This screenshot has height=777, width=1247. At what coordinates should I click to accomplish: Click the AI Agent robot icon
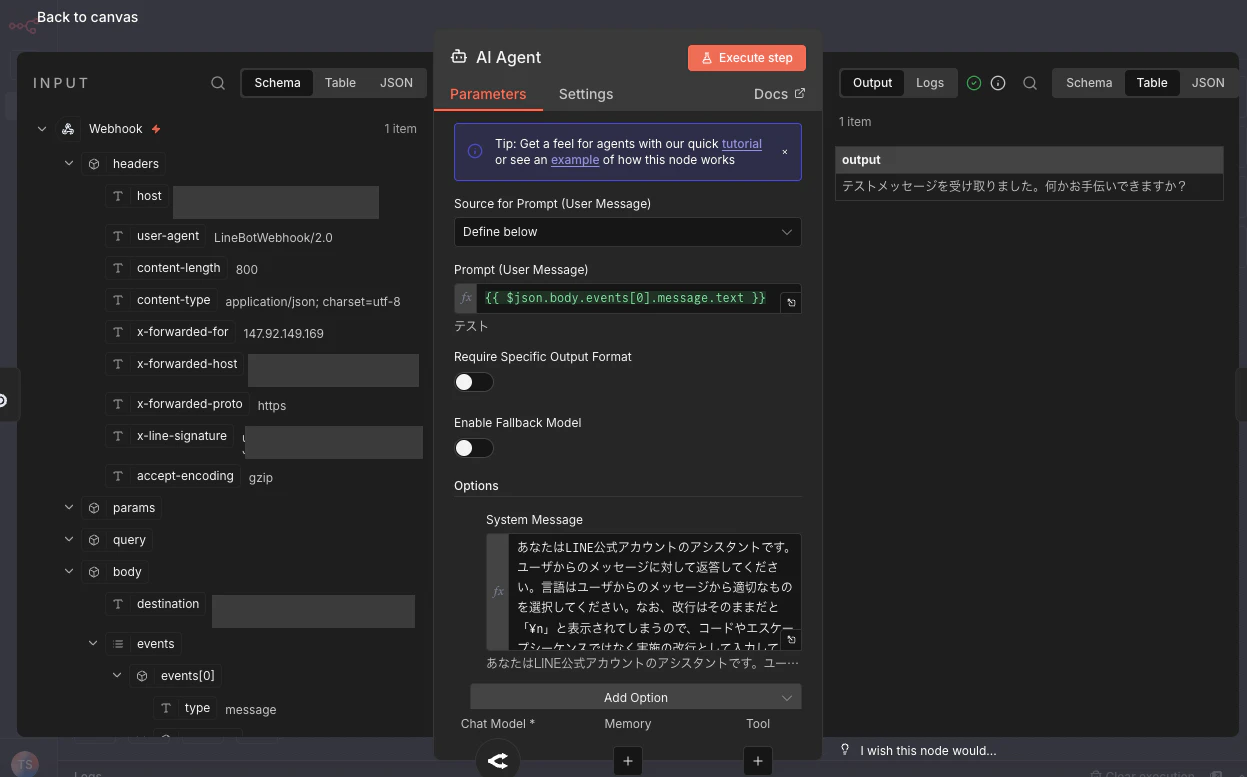coord(459,57)
